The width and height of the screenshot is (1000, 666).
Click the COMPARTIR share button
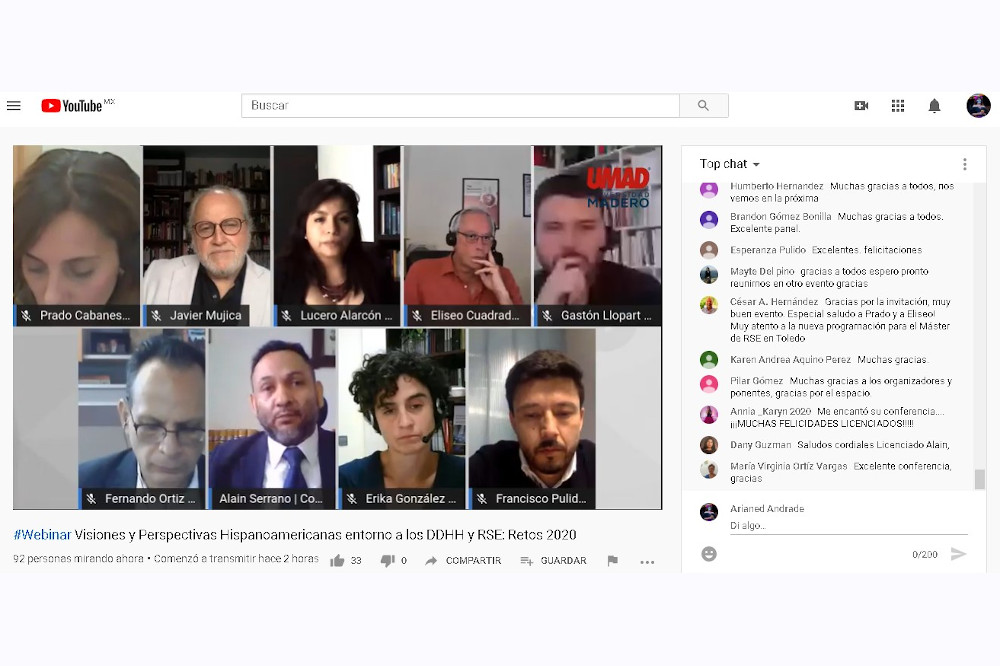[464, 561]
